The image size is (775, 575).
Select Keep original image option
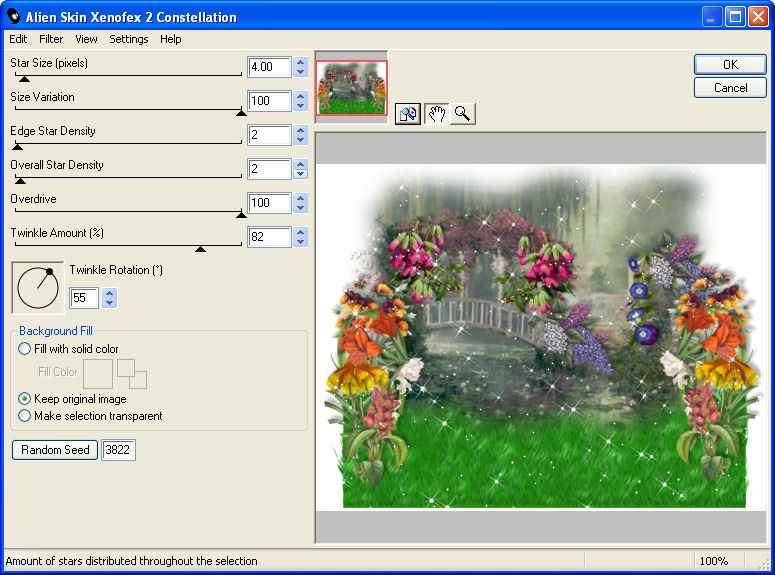click(x=25, y=399)
